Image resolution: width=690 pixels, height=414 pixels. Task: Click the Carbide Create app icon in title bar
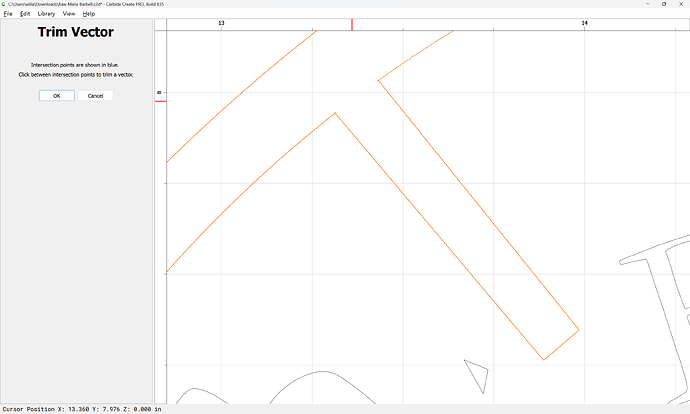click(x=4, y=4)
